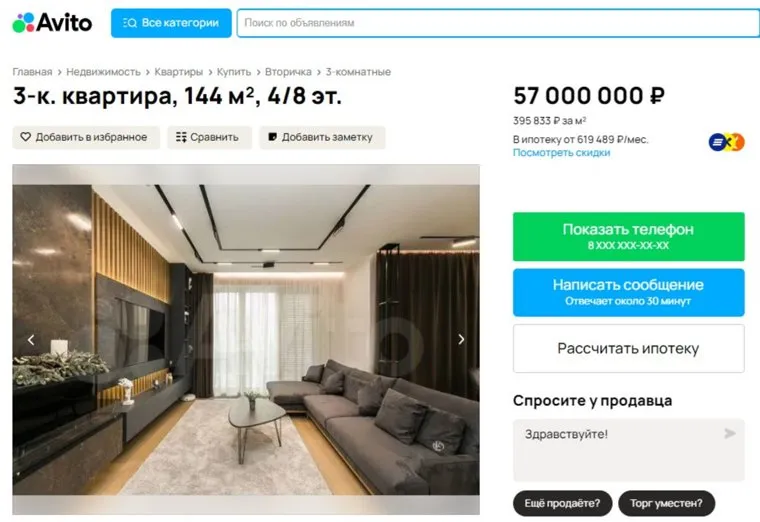The width and height of the screenshot is (760, 522).
Task: Click the Показать телефон button
Action: (x=629, y=237)
